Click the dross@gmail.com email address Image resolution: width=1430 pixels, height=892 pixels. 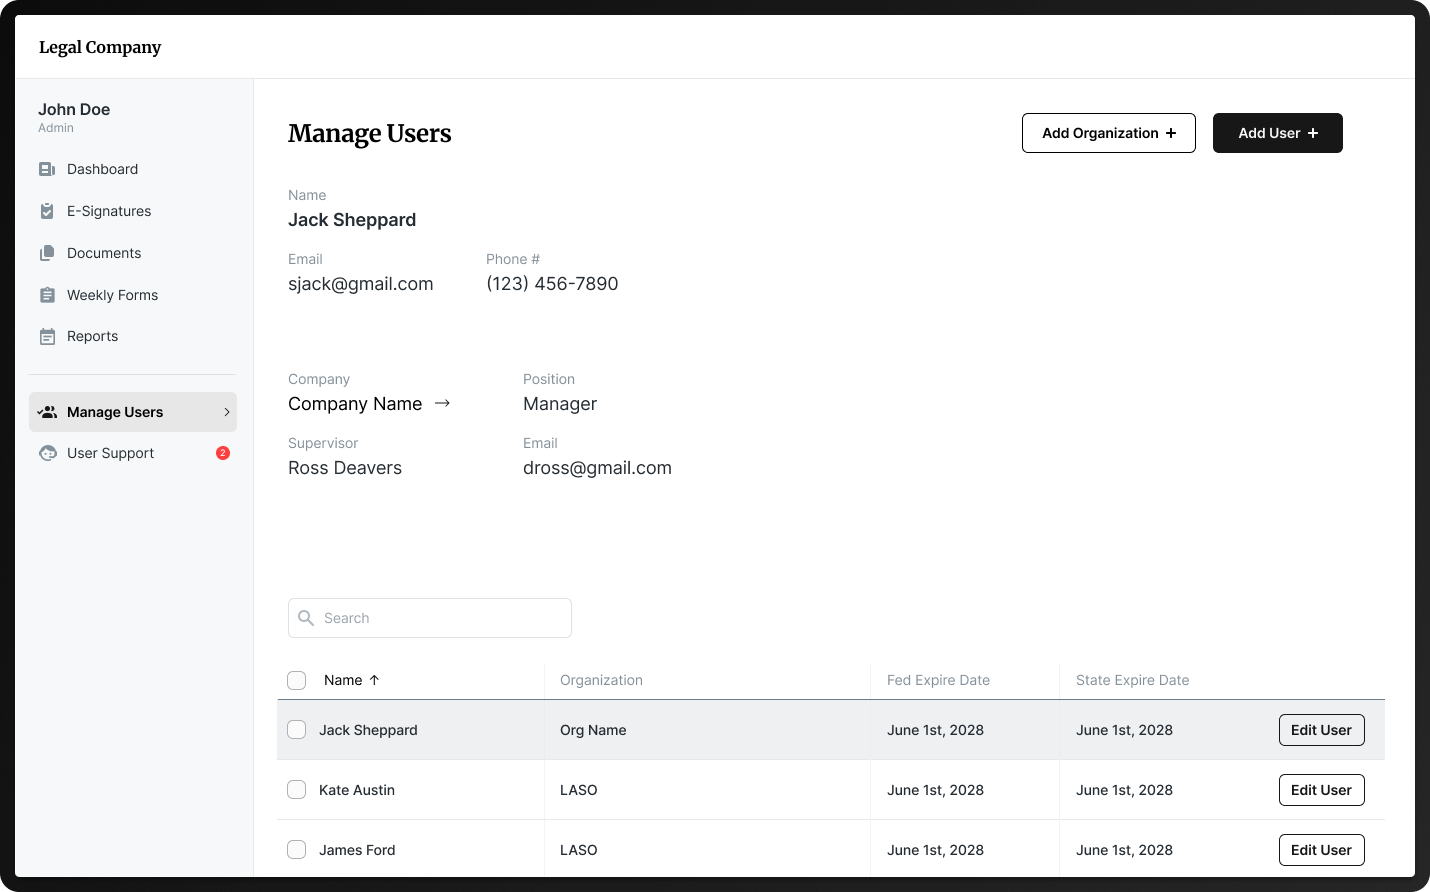(597, 468)
